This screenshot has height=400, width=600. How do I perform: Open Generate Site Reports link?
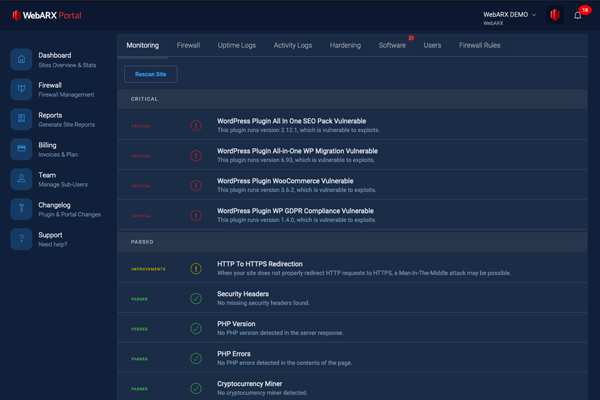pos(67,119)
